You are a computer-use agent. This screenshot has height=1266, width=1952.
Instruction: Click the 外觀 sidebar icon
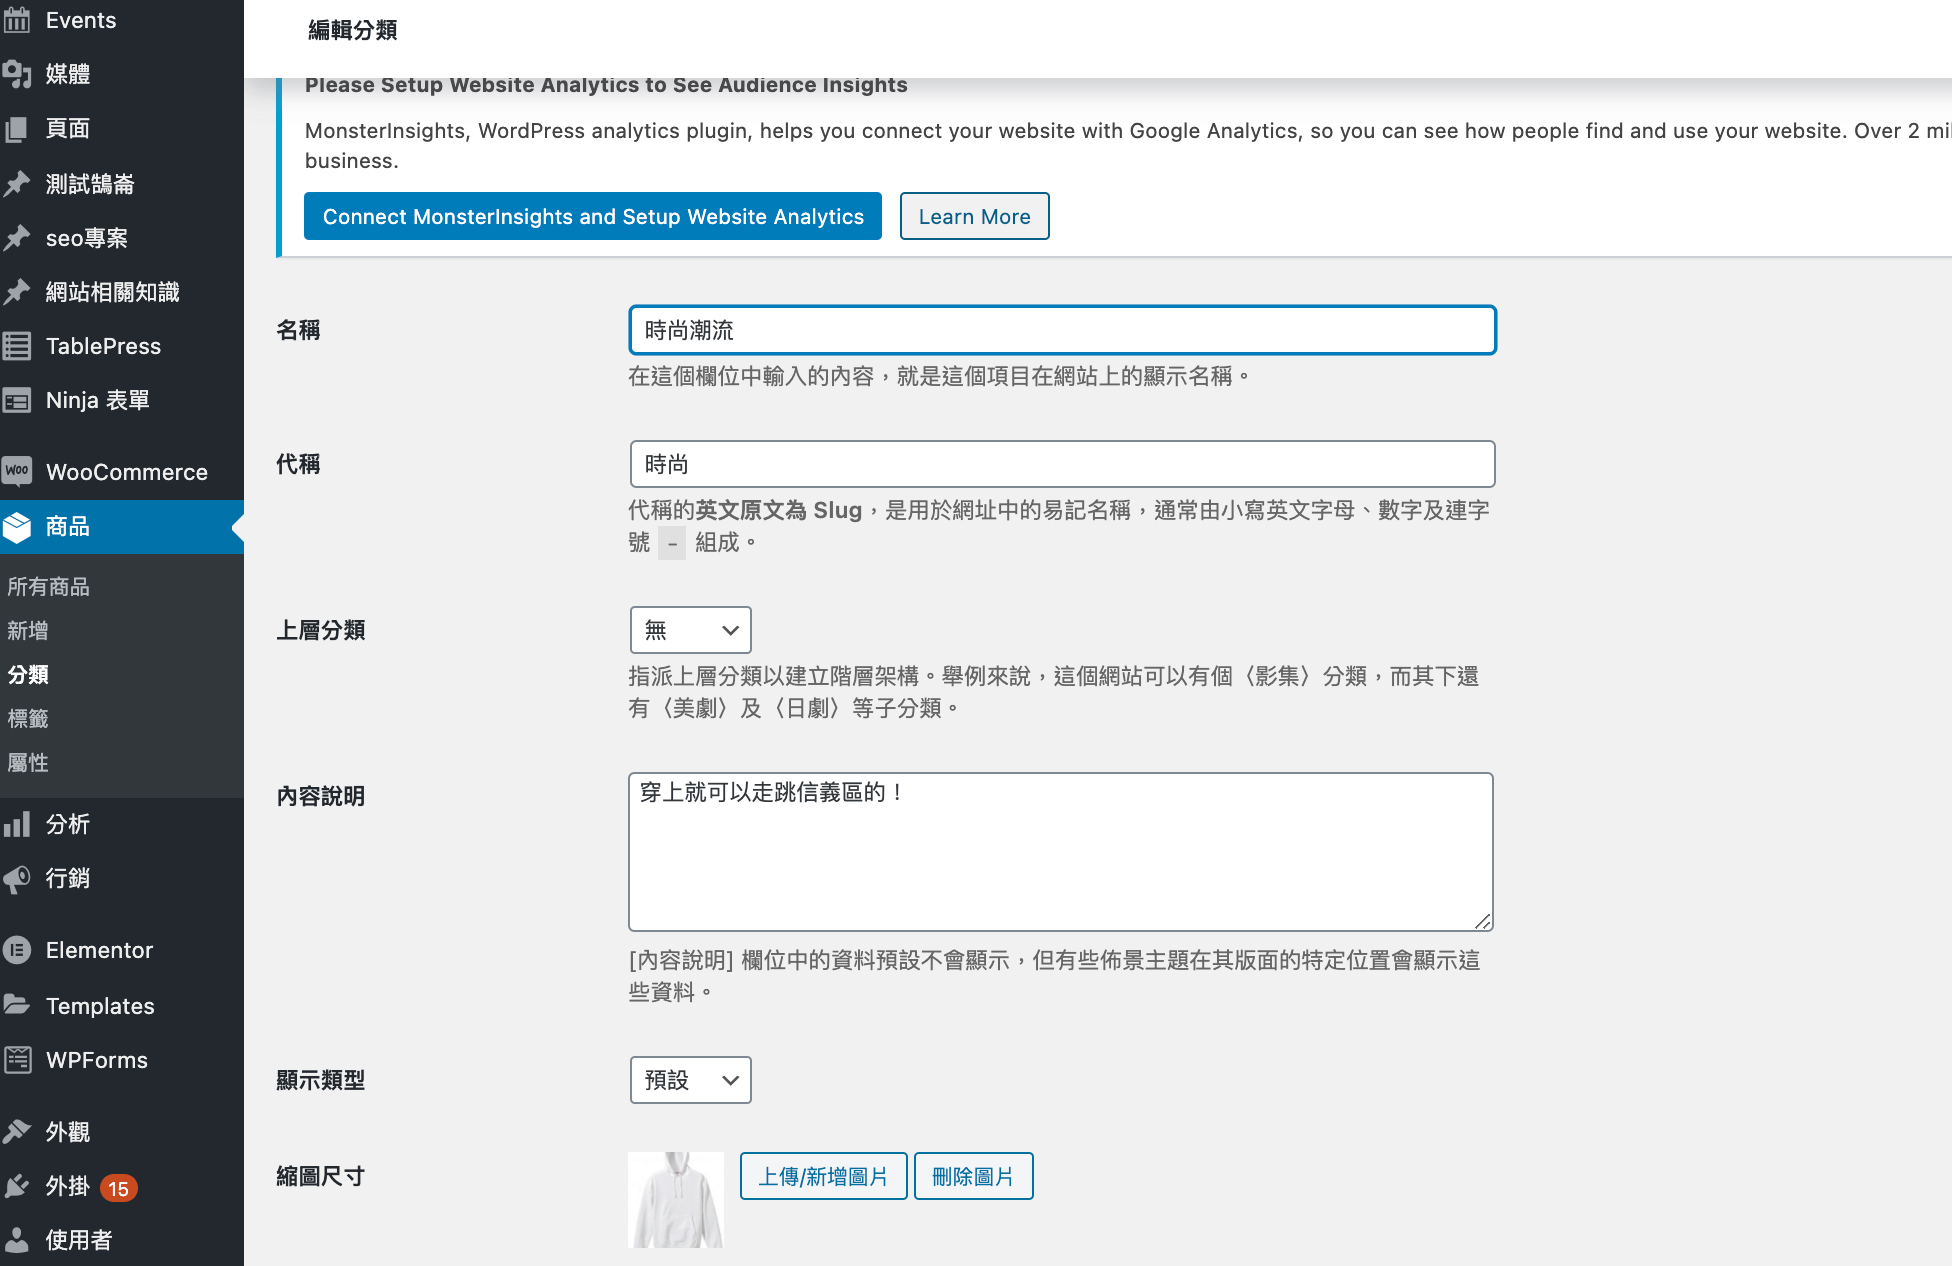[x=20, y=1129]
